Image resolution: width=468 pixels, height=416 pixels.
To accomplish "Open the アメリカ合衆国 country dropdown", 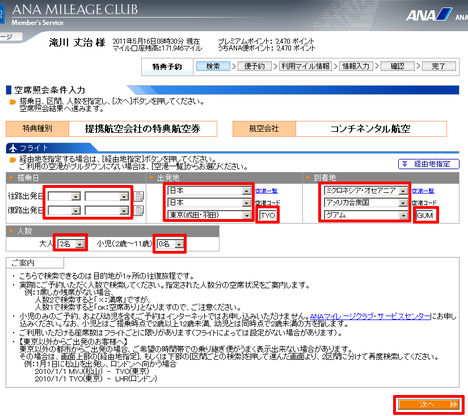I will click(366, 203).
